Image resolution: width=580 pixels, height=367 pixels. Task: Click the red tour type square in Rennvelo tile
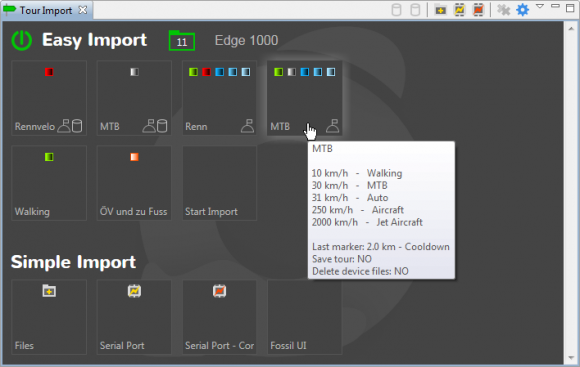pyautogui.click(x=49, y=72)
